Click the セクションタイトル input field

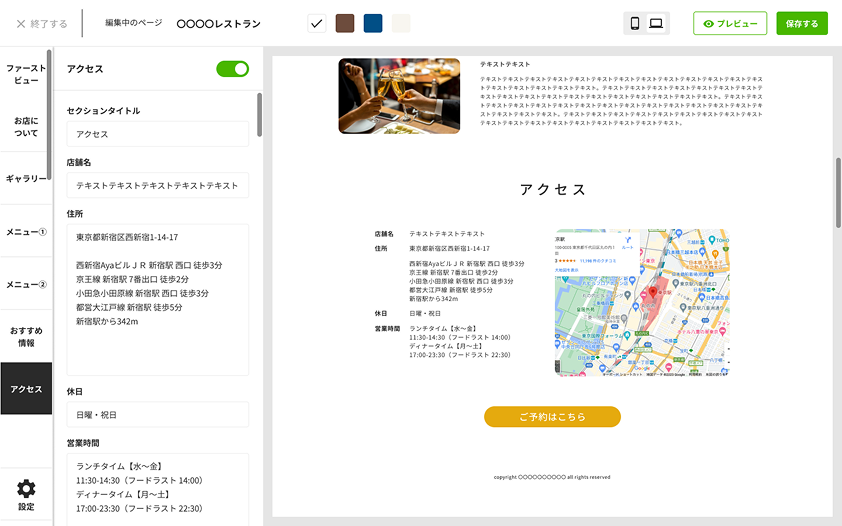157,134
